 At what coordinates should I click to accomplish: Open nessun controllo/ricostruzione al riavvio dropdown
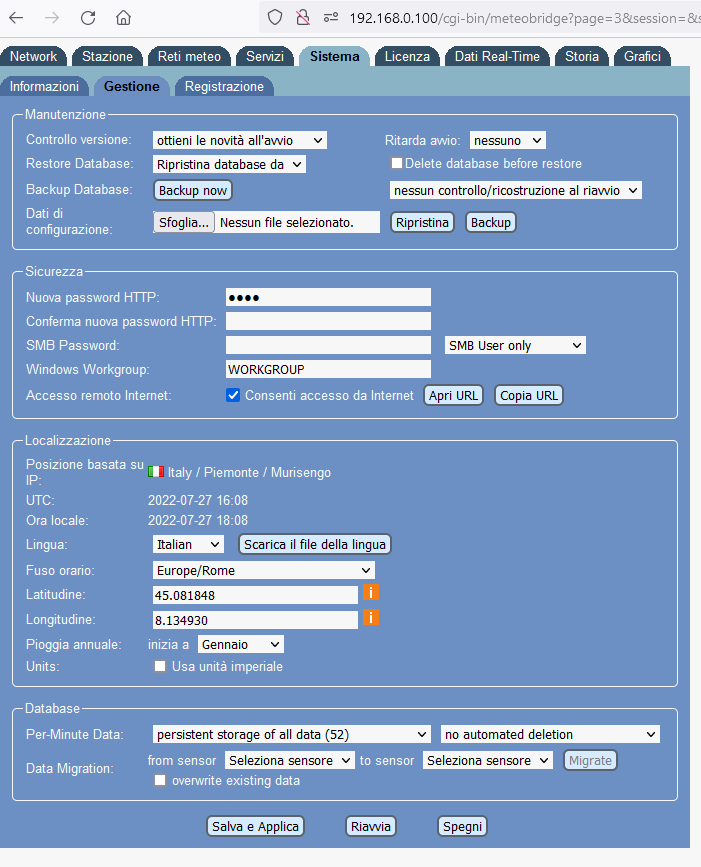pyautogui.click(x=515, y=190)
